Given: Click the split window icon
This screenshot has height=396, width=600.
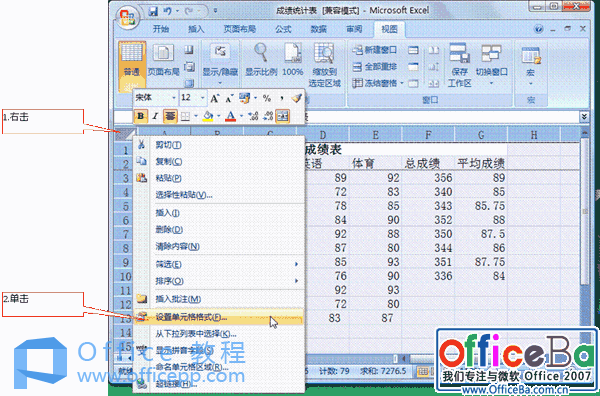Looking at the screenshot, I should click(x=413, y=50).
